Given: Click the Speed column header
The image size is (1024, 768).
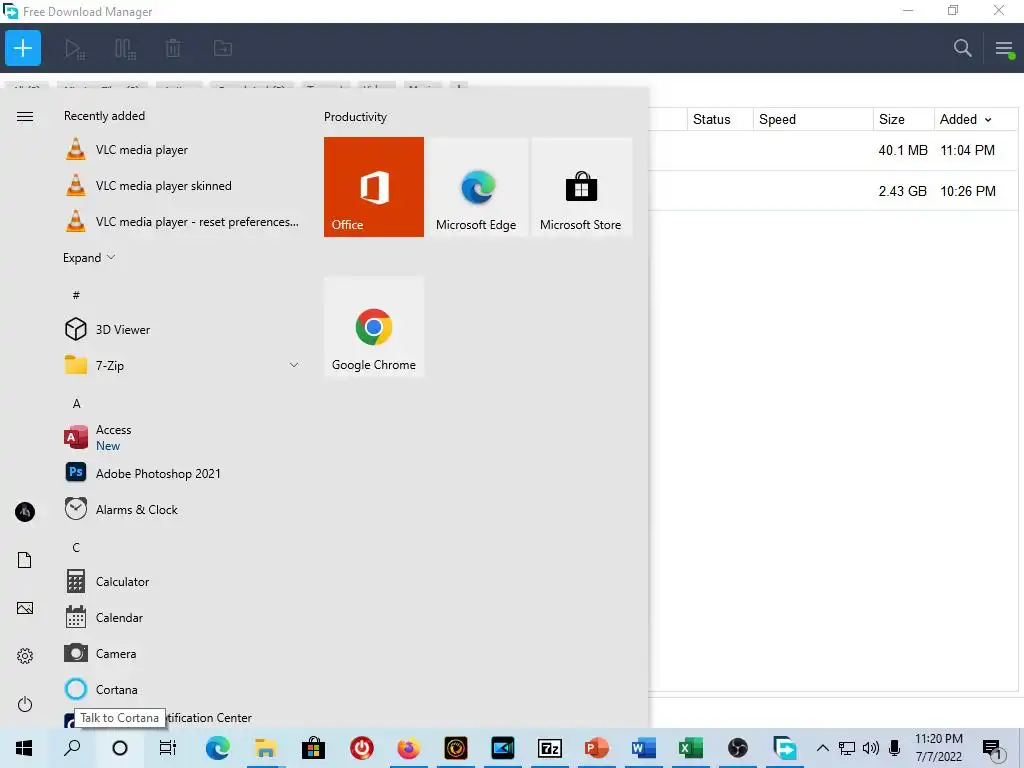Looking at the screenshot, I should click(x=813, y=120).
